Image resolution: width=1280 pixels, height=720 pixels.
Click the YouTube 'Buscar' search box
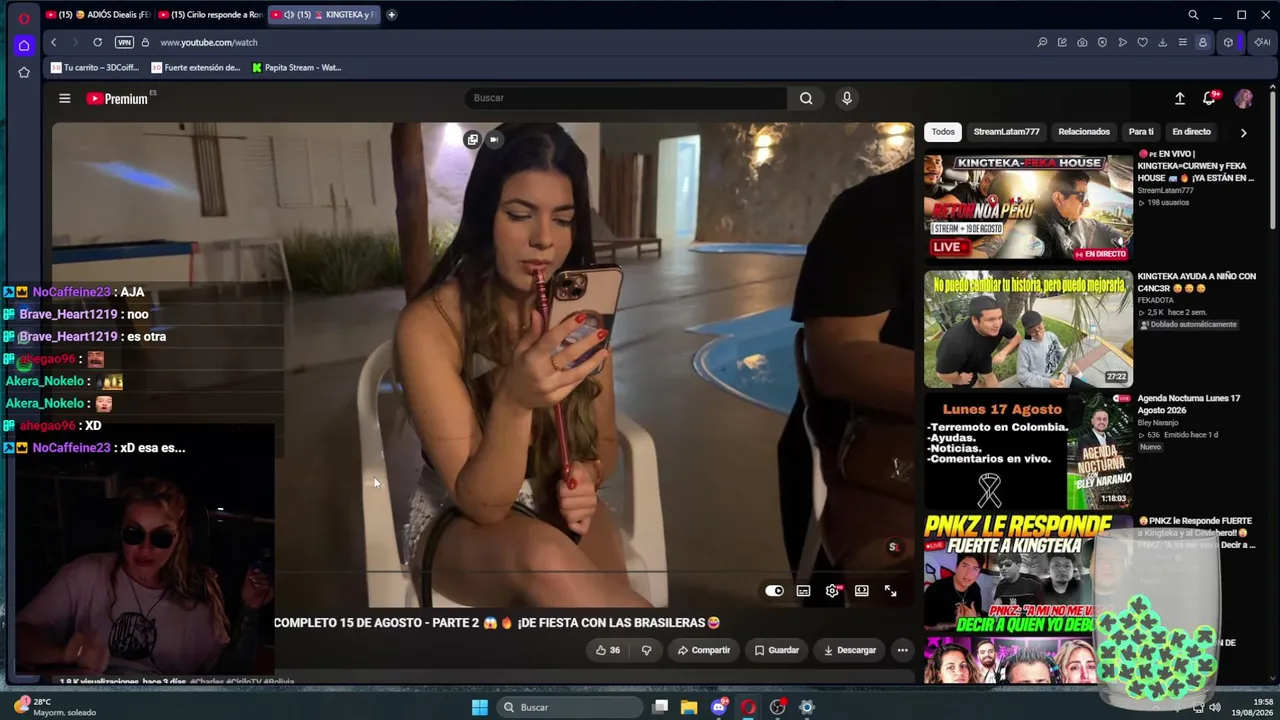coord(625,98)
